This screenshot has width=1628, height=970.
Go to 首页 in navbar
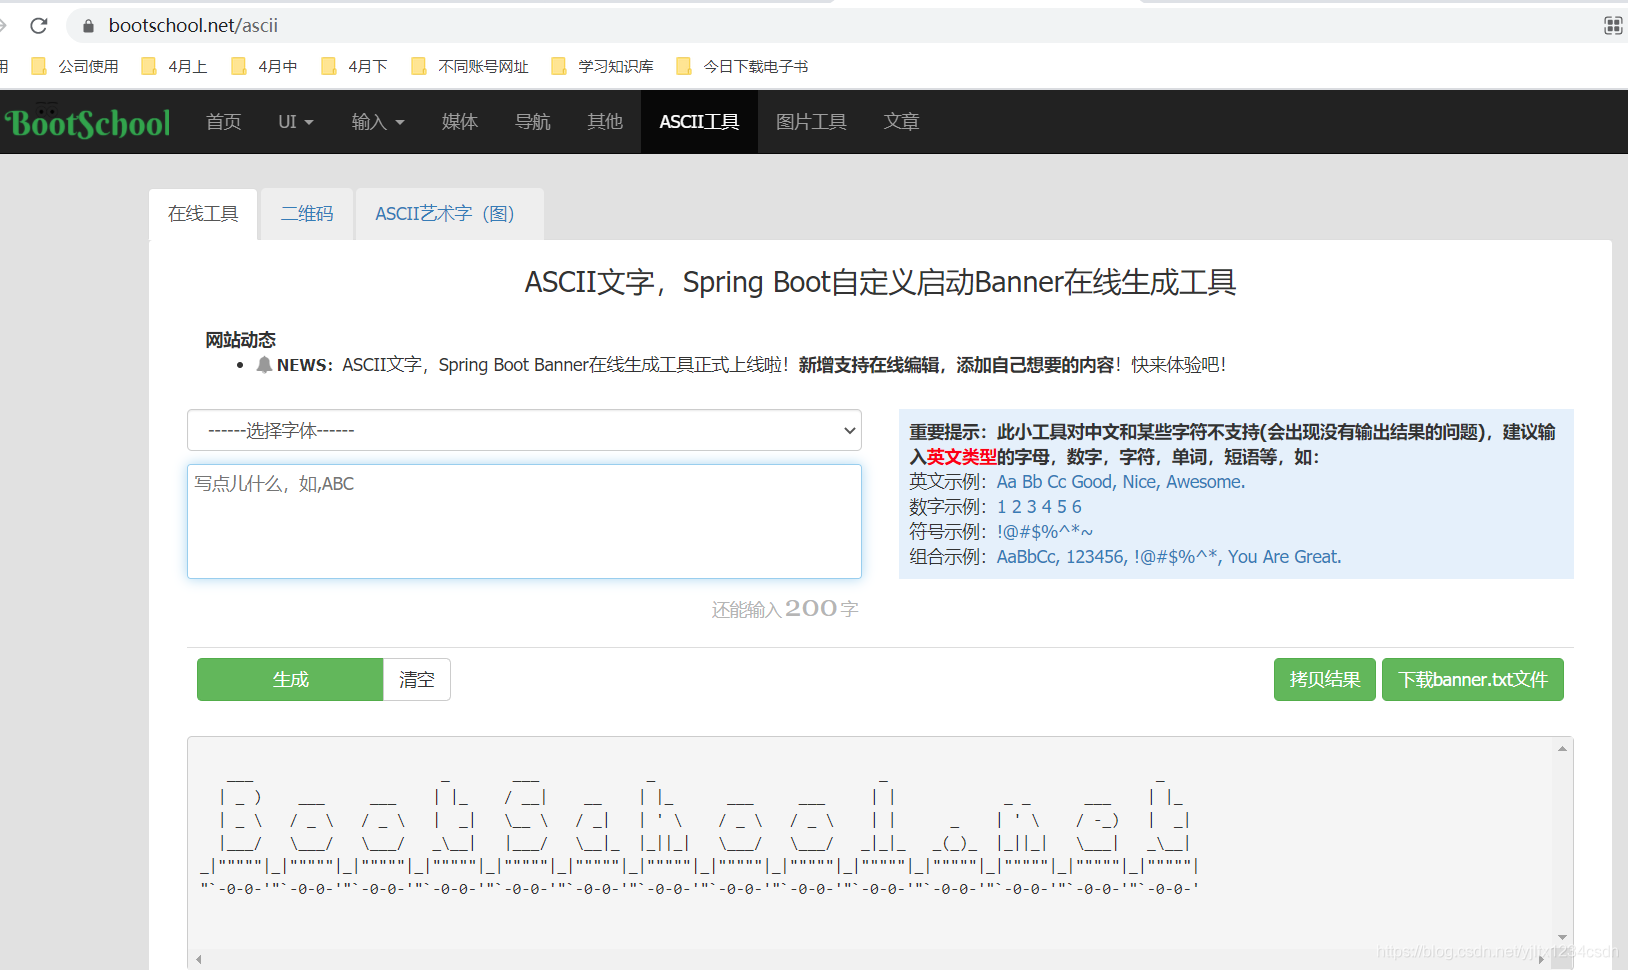pyautogui.click(x=224, y=122)
